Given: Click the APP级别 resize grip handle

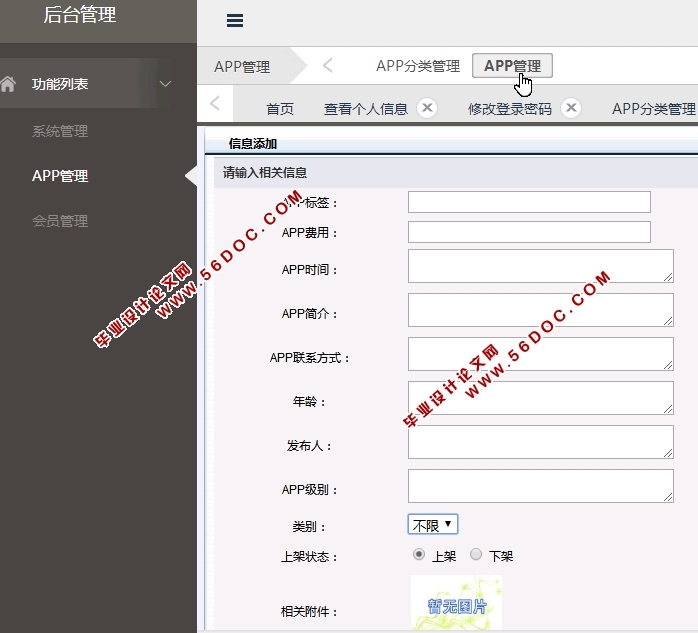Looking at the screenshot, I should pos(668,497).
